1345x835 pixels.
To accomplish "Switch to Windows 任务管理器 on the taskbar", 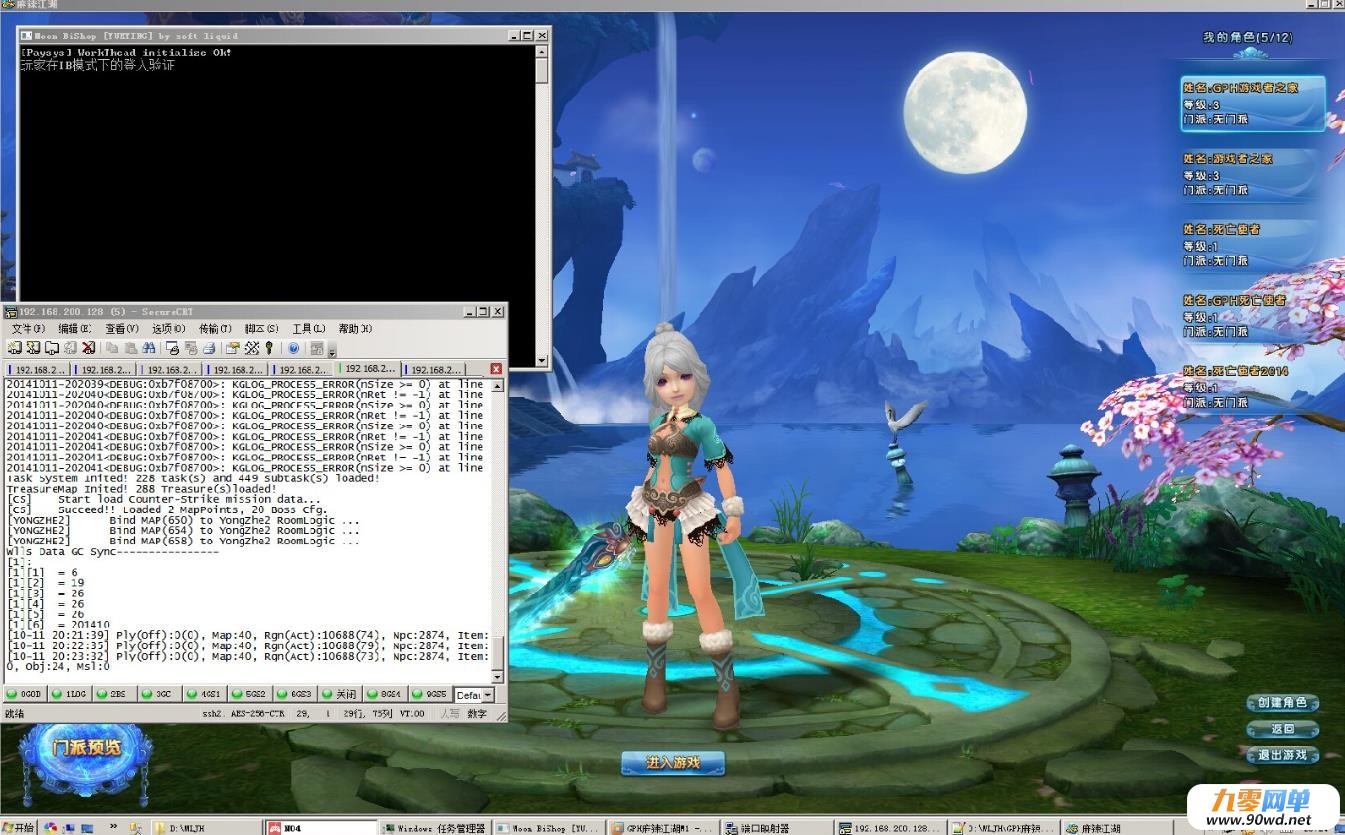I will click(438, 828).
